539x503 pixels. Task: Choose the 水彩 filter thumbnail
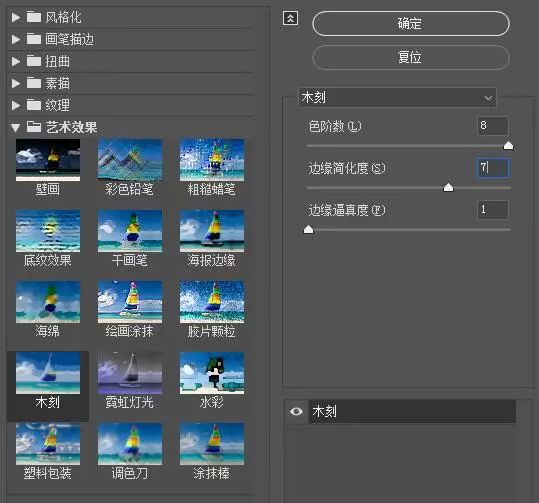[x=212, y=373]
